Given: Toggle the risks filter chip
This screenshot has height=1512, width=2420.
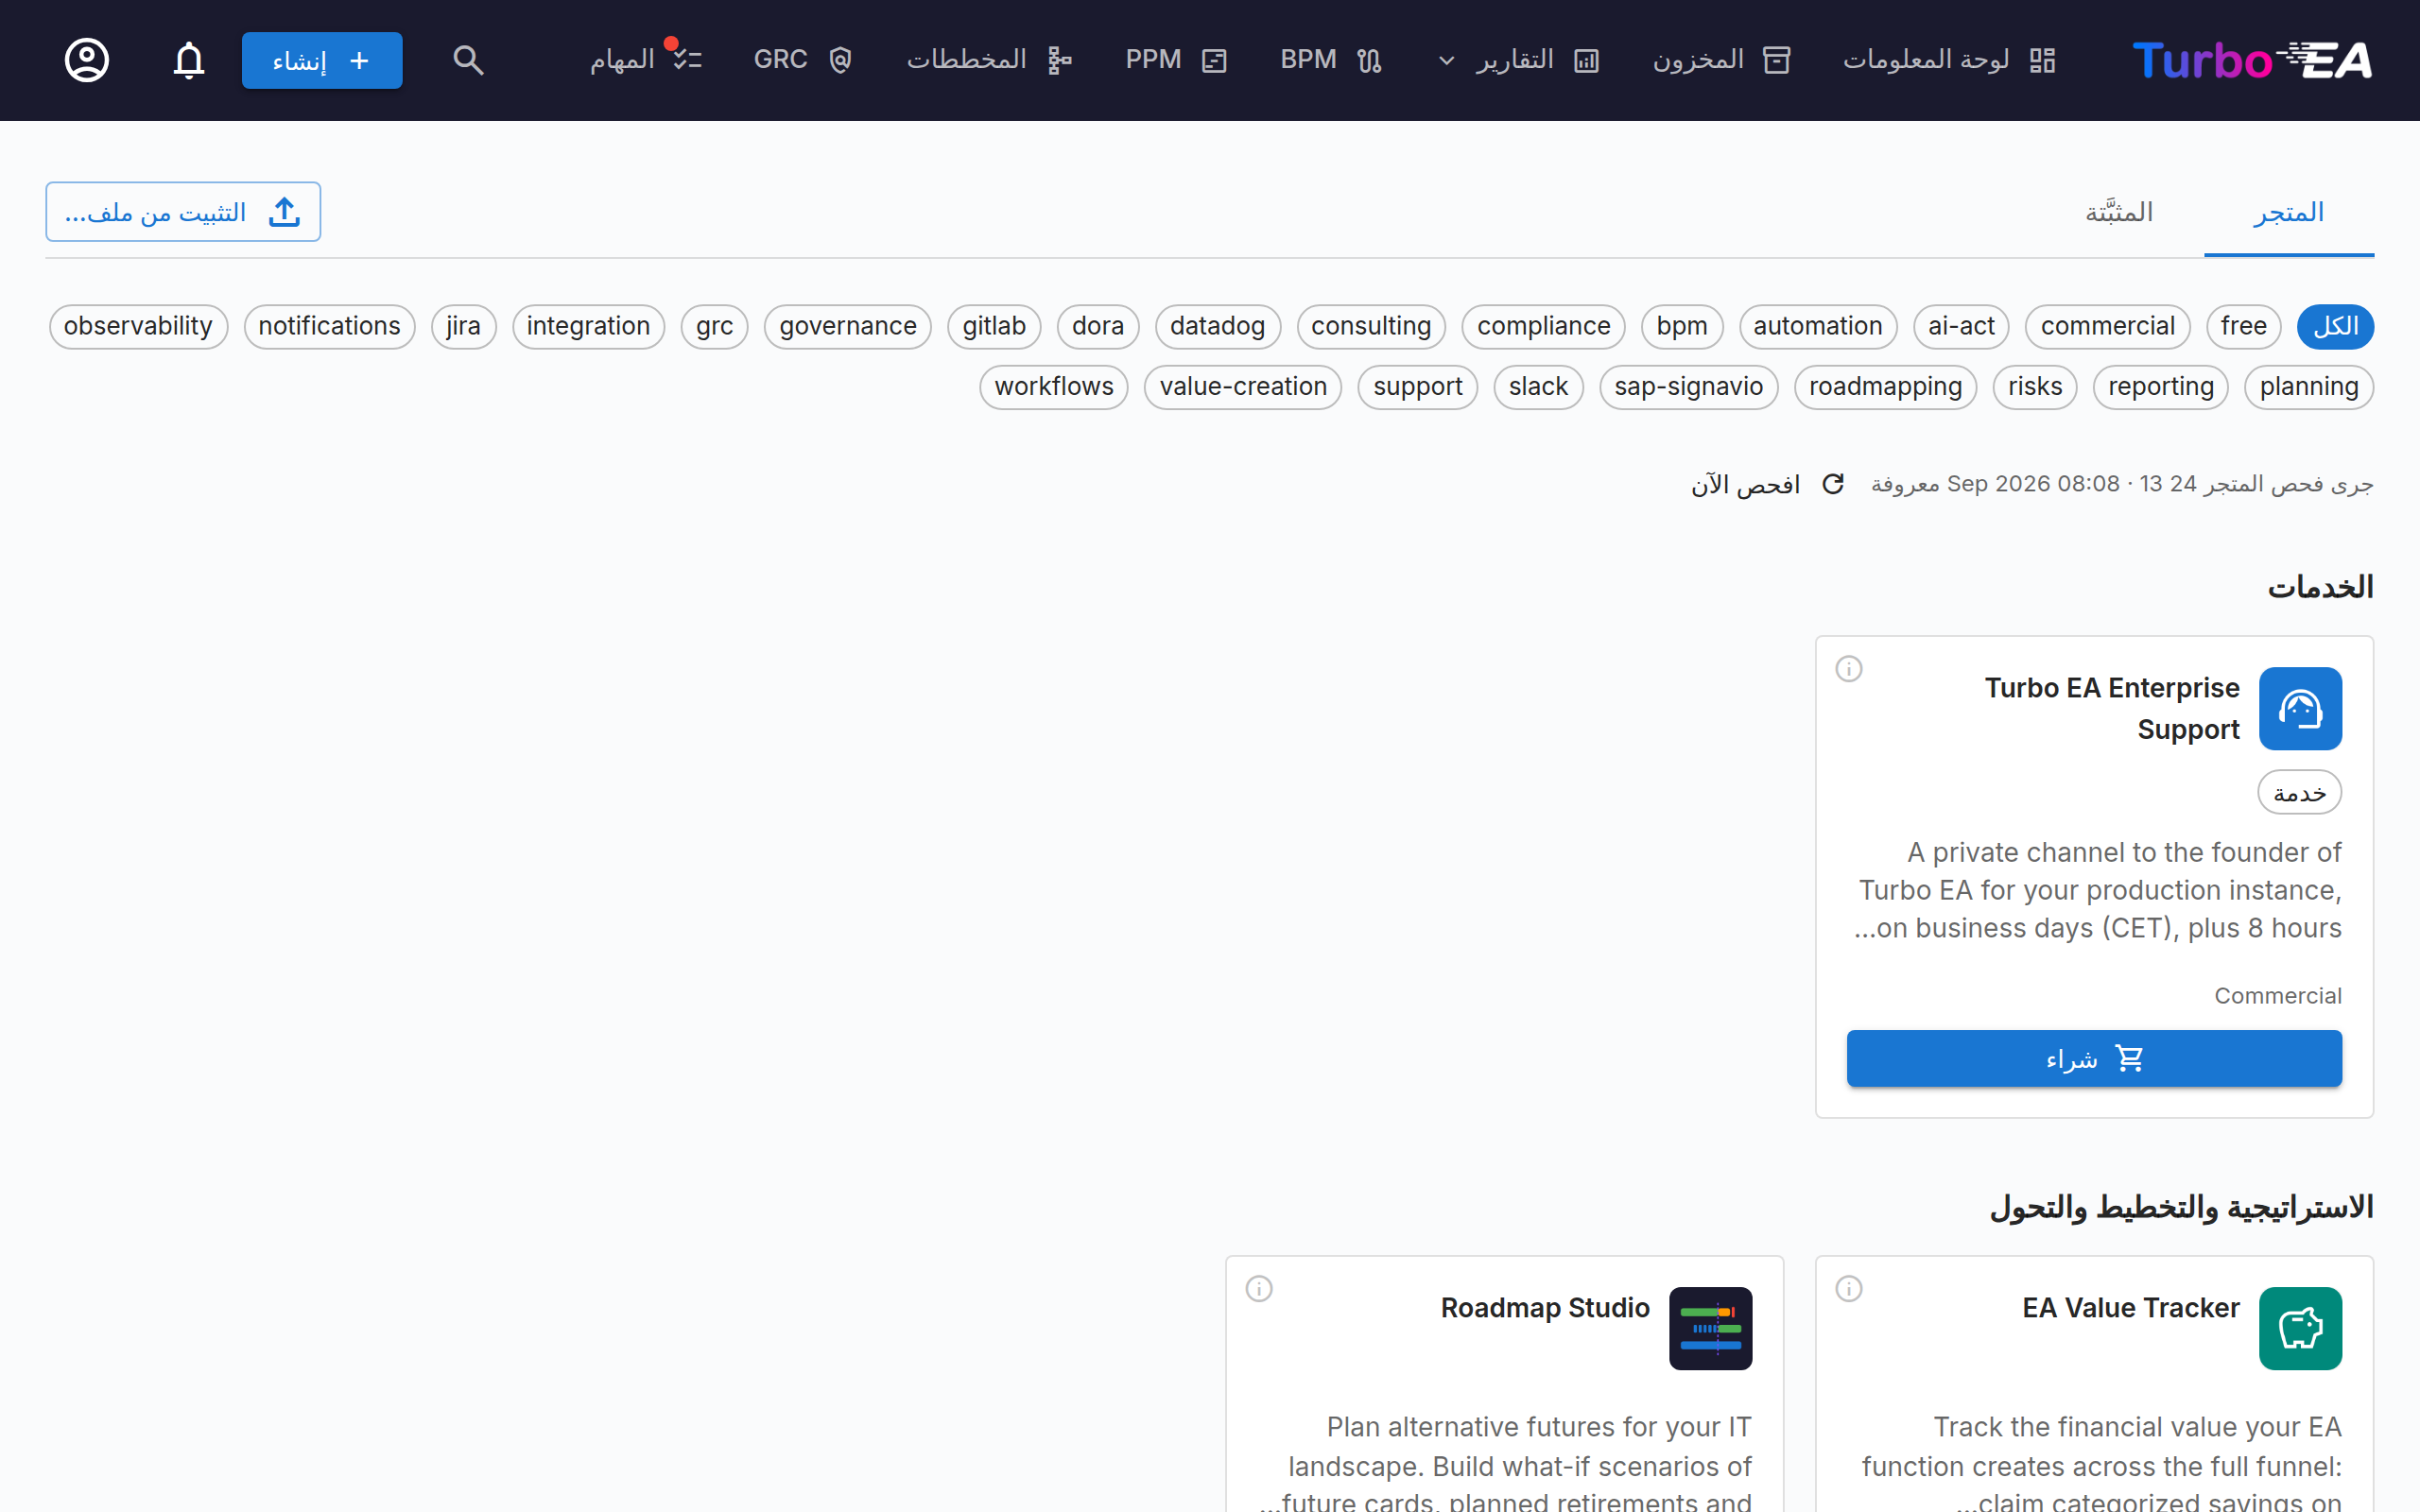Looking at the screenshot, I should pyautogui.click(x=2034, y=387).
